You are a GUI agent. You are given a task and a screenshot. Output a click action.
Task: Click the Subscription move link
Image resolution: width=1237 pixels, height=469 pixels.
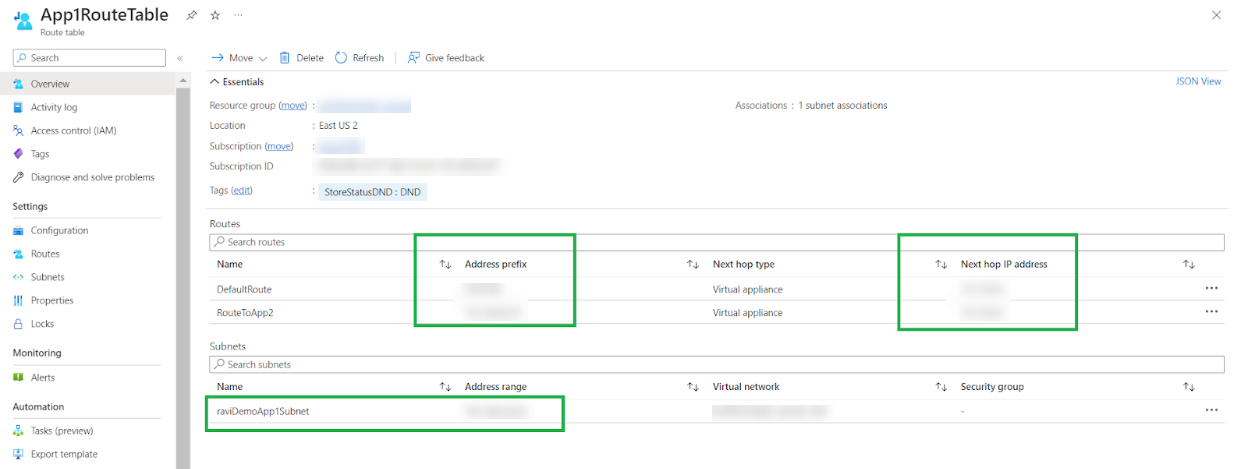point(279,146)
